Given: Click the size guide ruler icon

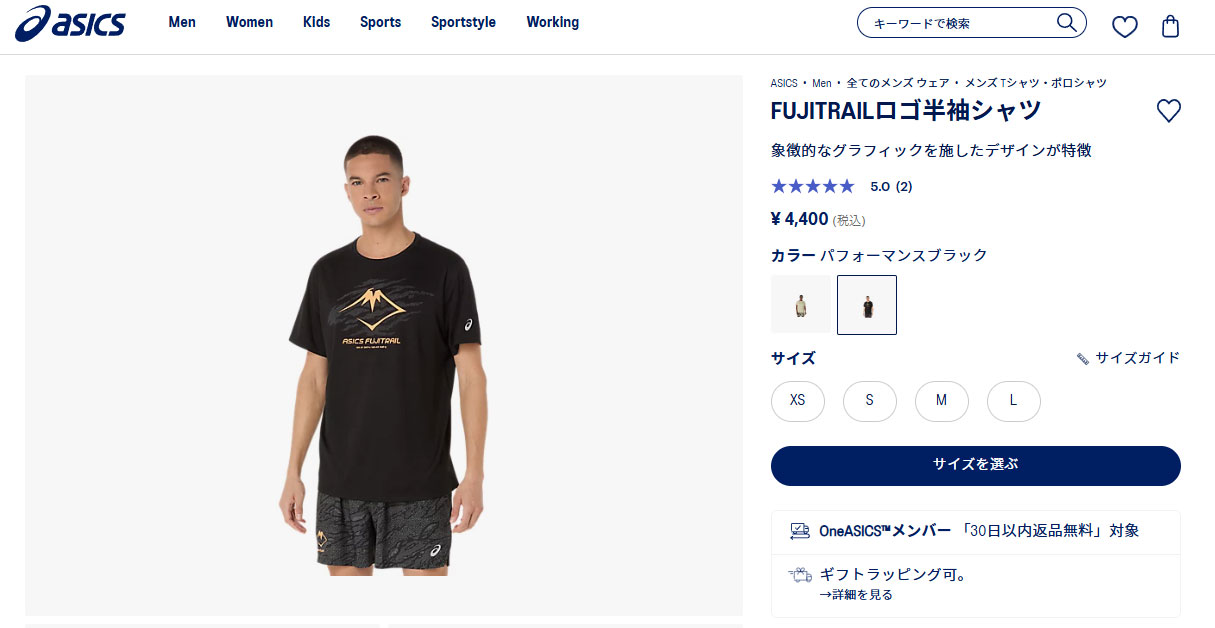Looking at the screenshot, I should pos(1082,358).
